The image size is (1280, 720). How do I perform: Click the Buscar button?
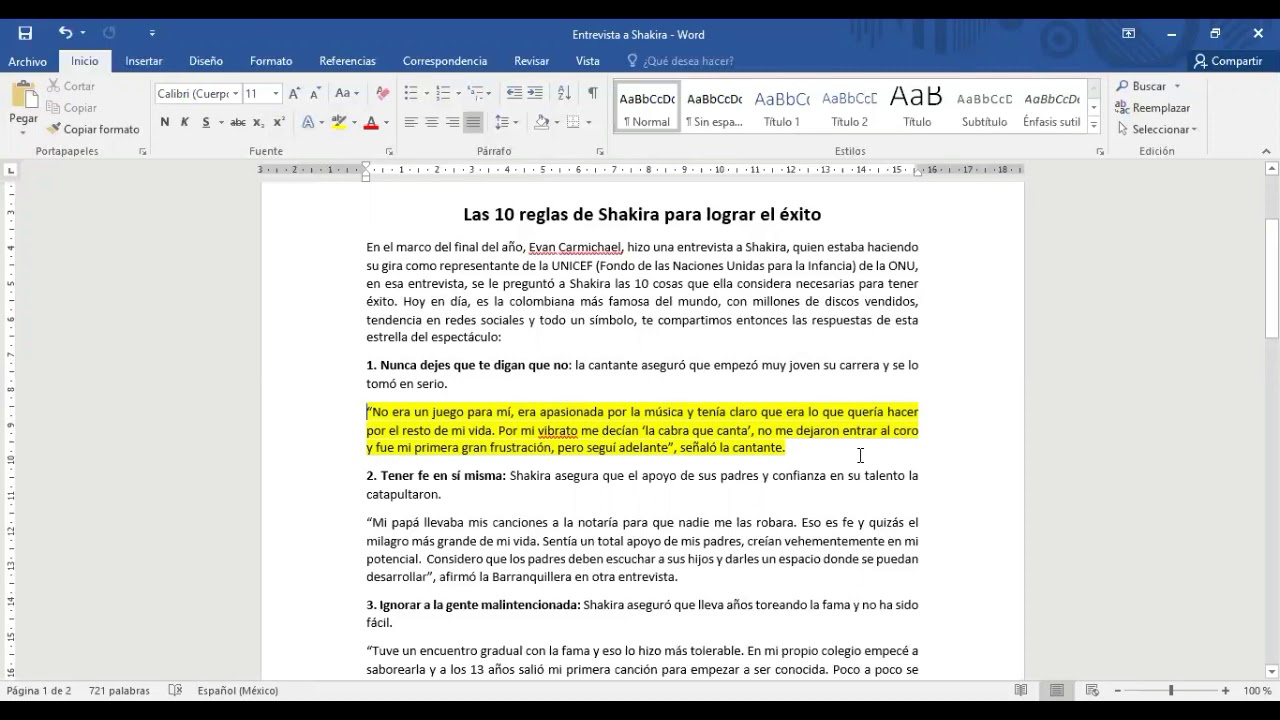pos(1148,86)
